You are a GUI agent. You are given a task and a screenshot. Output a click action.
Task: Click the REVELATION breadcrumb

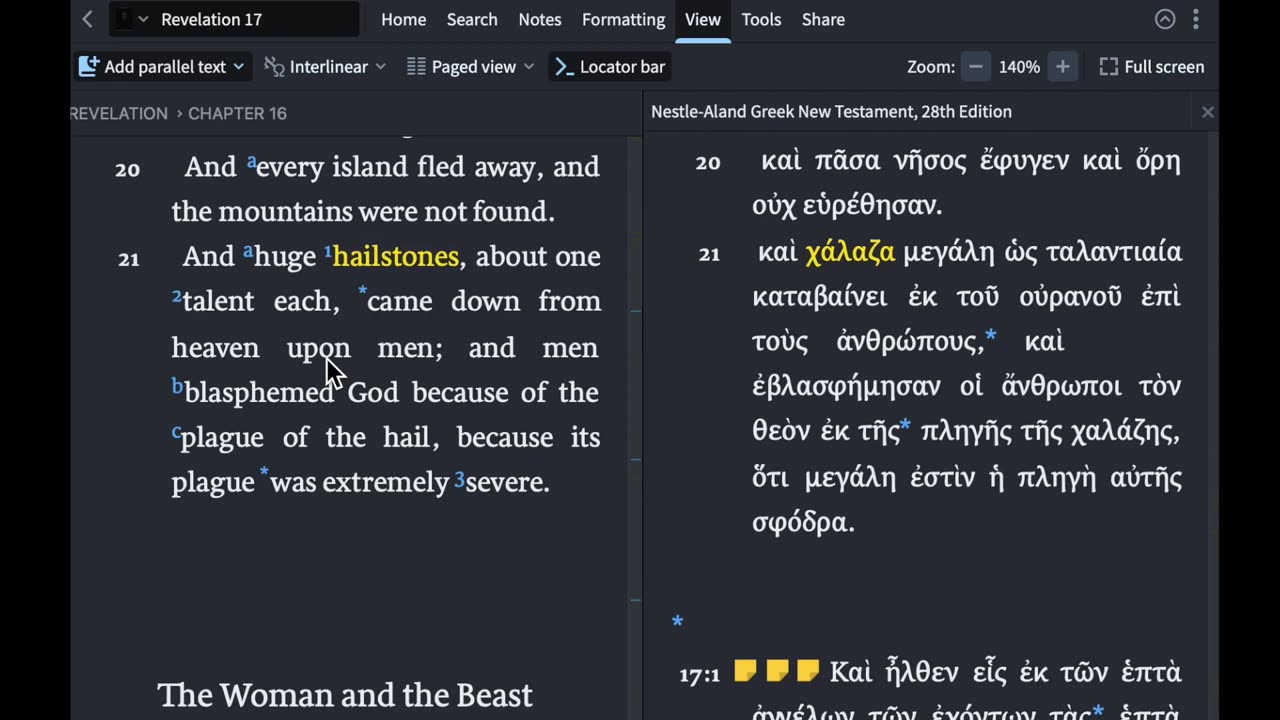point(119,113)
